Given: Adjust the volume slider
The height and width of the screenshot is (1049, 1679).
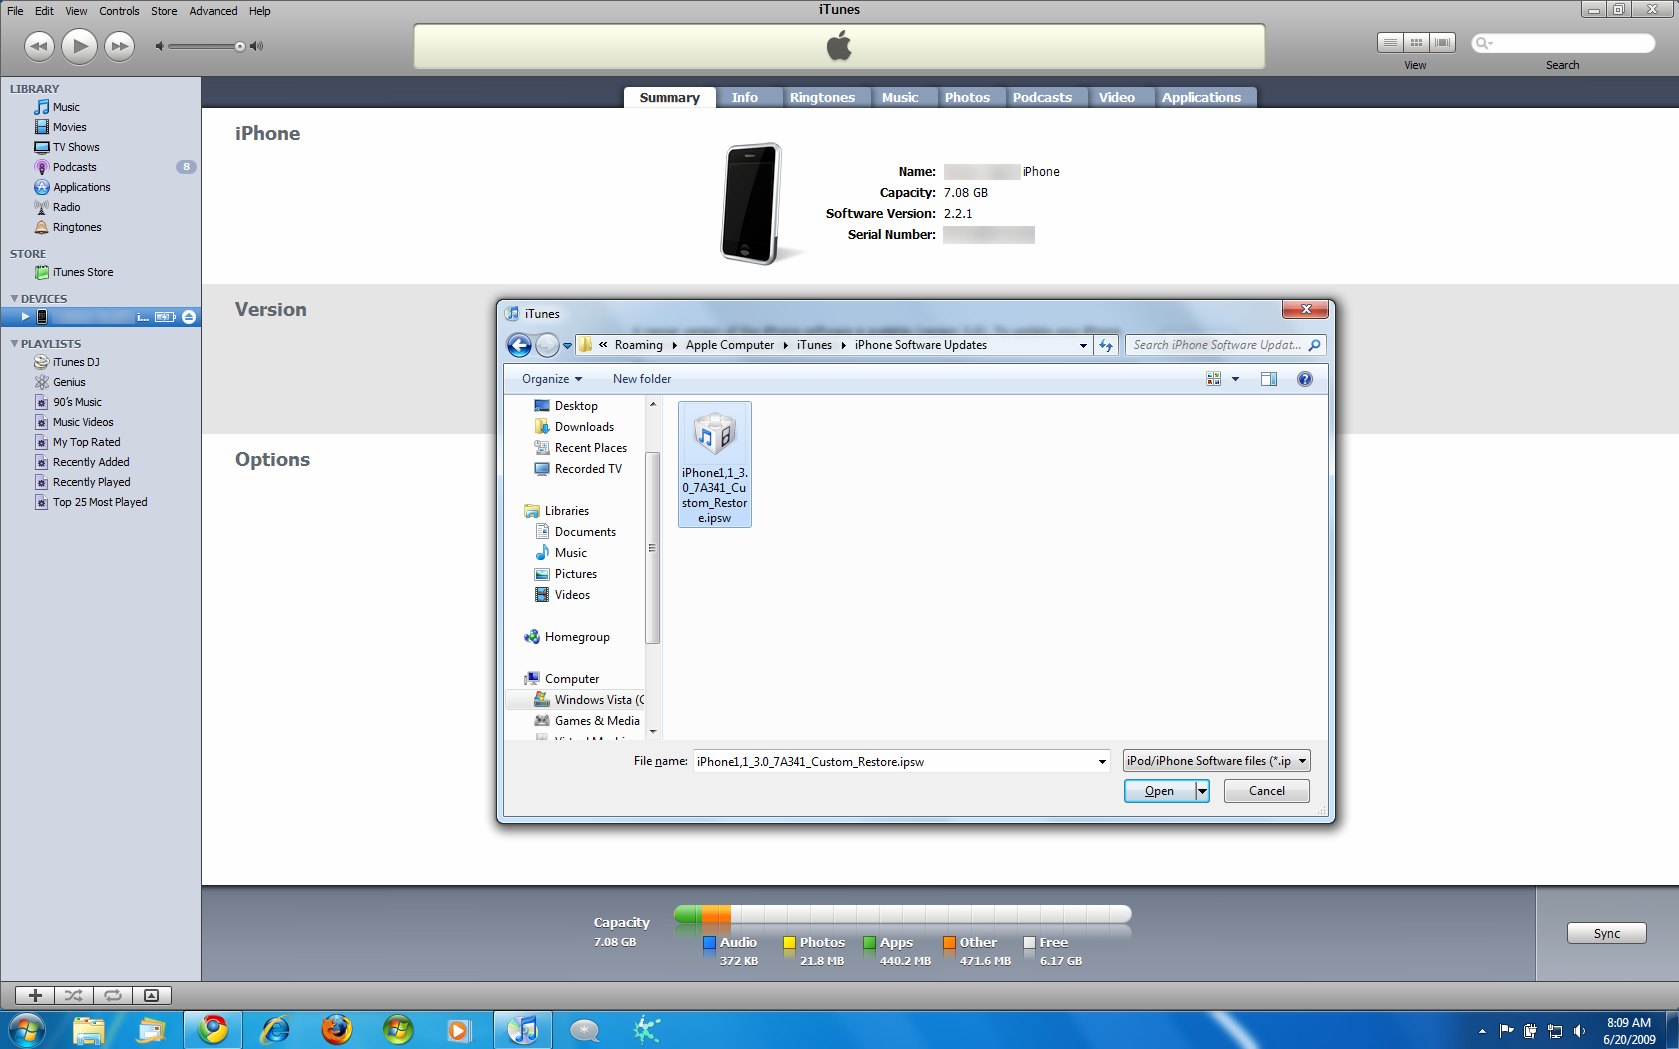Looking at the screenshot, I should 239,46.
